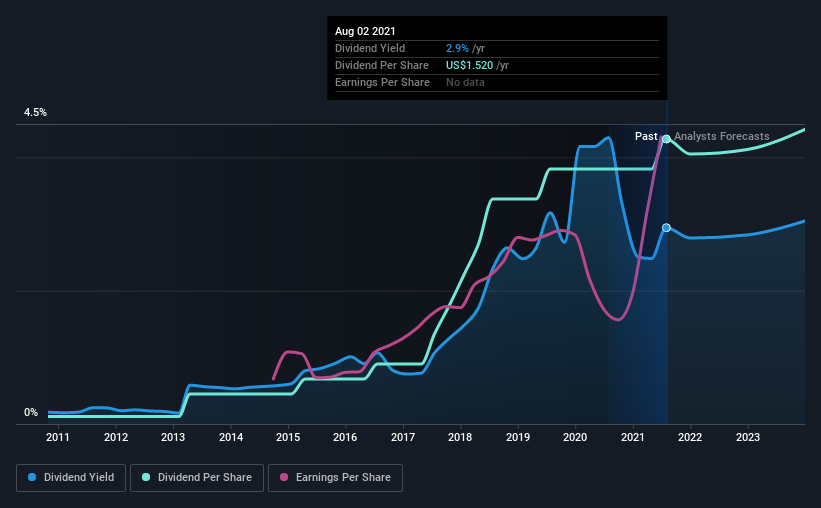The width and height of the screenshot is (821, 508).
Task: Click the 2.9% dividend yield value
Action: click(457, 48)
